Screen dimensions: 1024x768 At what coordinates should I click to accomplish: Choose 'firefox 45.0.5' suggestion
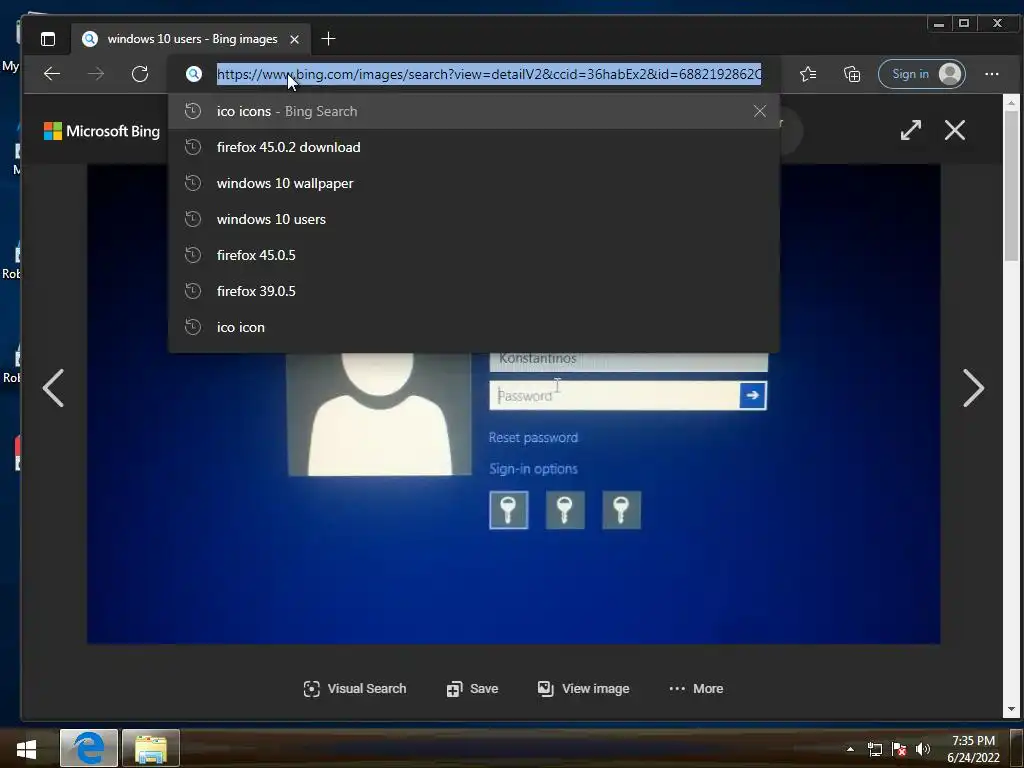click(474, 255)
